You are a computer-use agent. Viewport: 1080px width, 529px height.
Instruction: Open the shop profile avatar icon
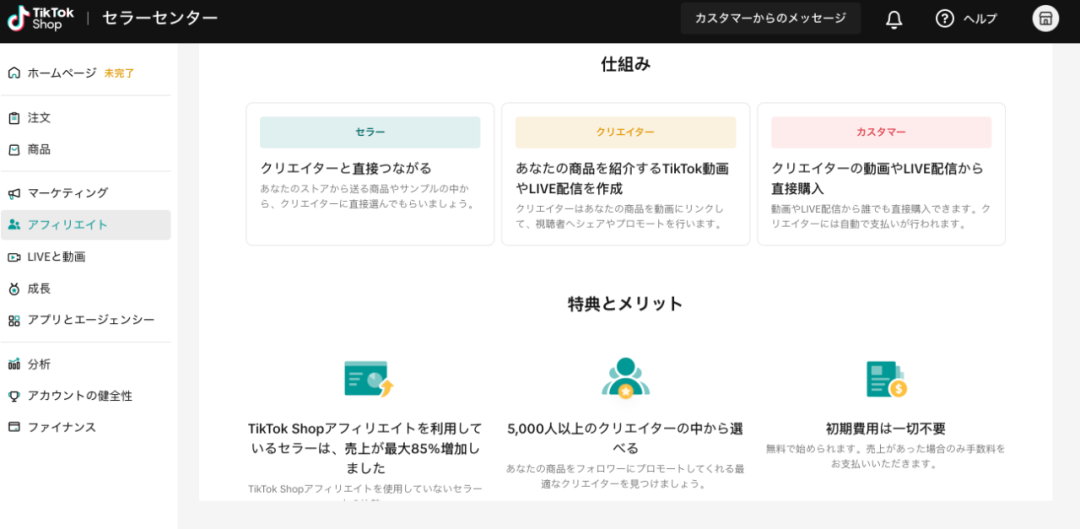point(1045,18)
